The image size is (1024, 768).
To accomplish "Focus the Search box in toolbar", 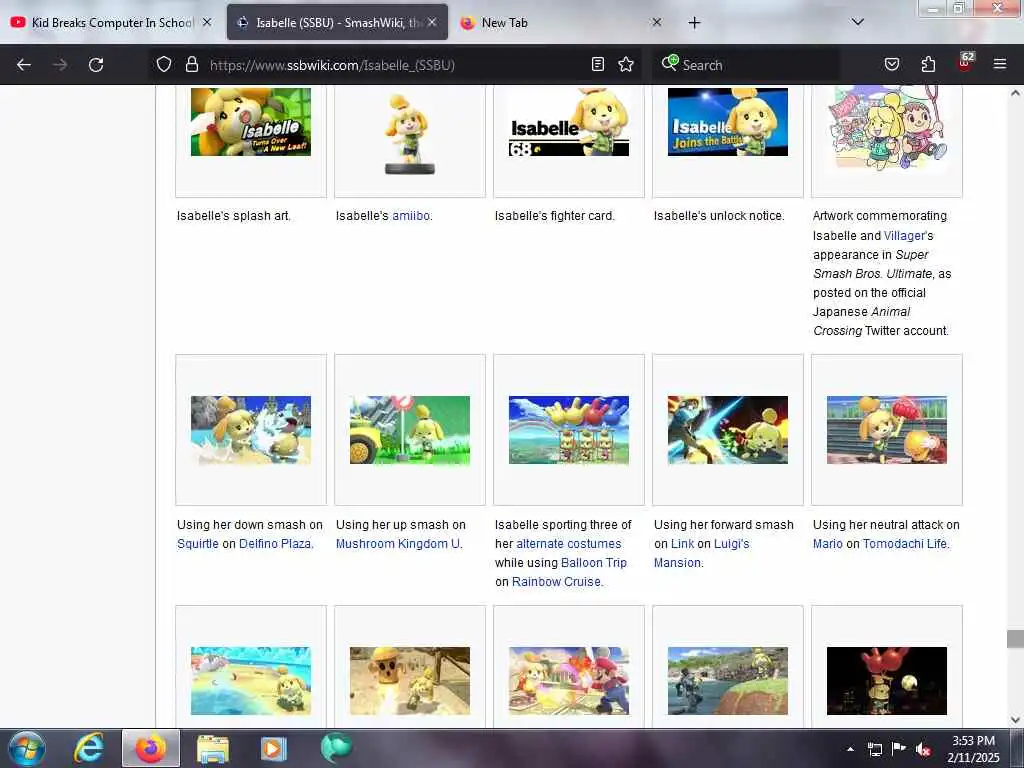I will 744,65.
